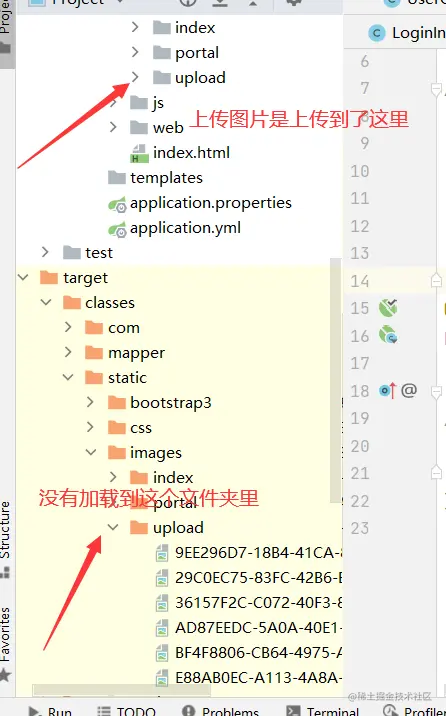Open the Run tool window tab
This screenshot has height=716, width=446.
pyautogui.click(x=50, y=710)
